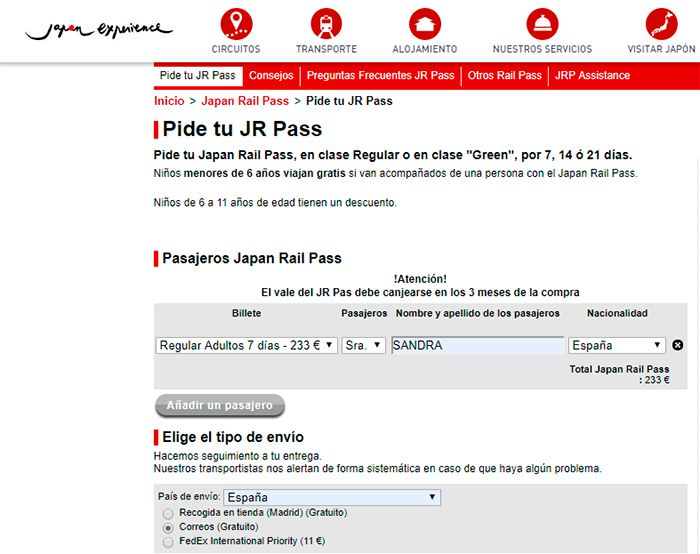Click the ALOJAMIENTO menu label
Image resolution: width=700 pixels, height=554 pixels.
pyautogui.click(x=425, y=49)
